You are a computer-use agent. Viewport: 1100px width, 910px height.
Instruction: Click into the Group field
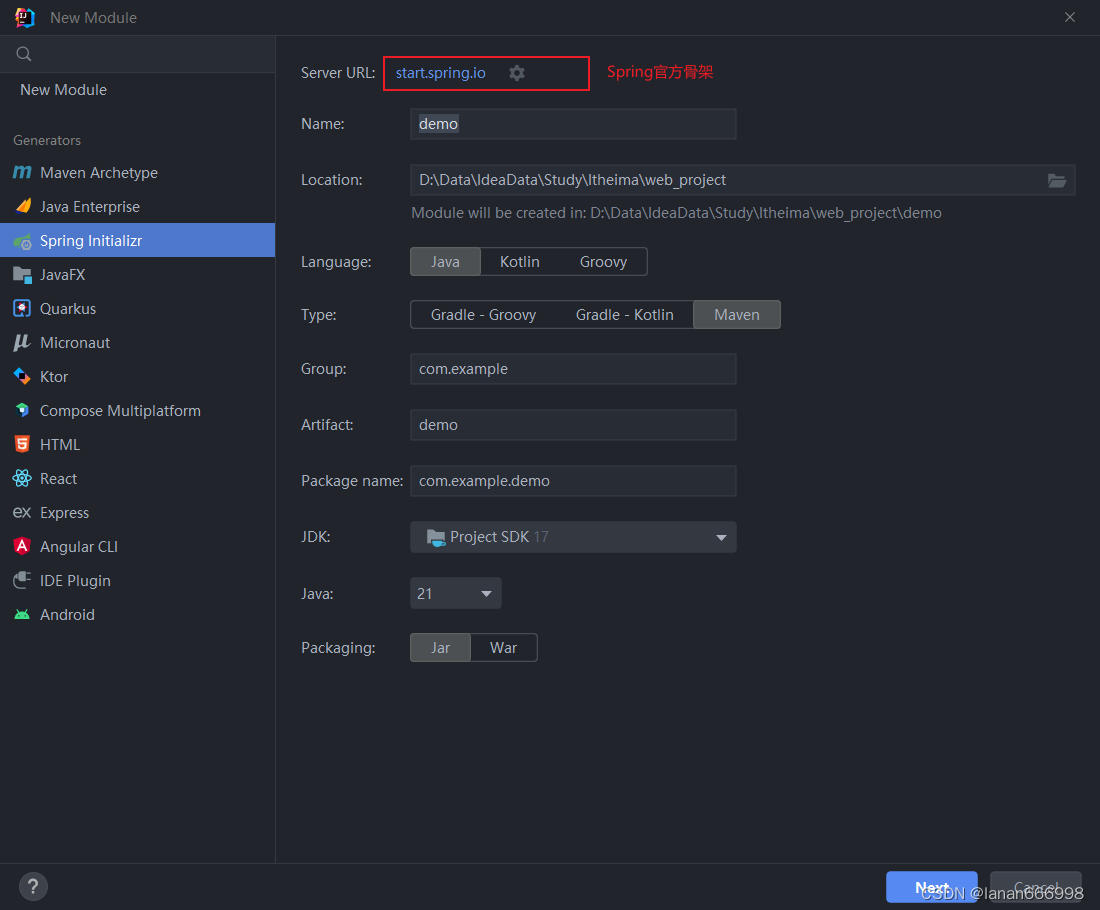click(x=573, y=369)
